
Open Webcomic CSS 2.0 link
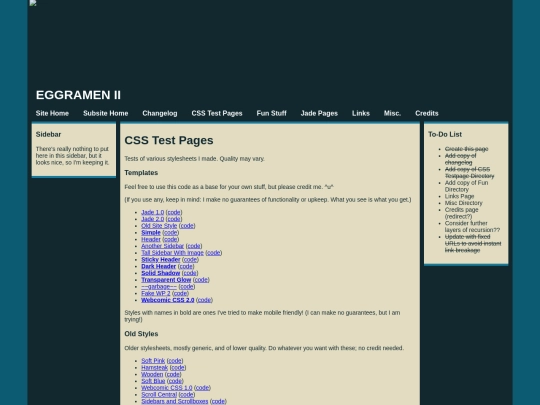(x=168, y=300)
